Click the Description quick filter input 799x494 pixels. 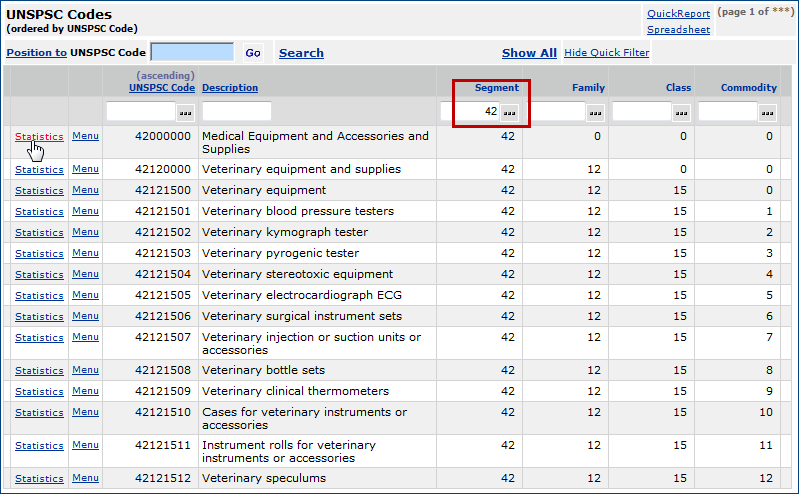click(236, 111)
